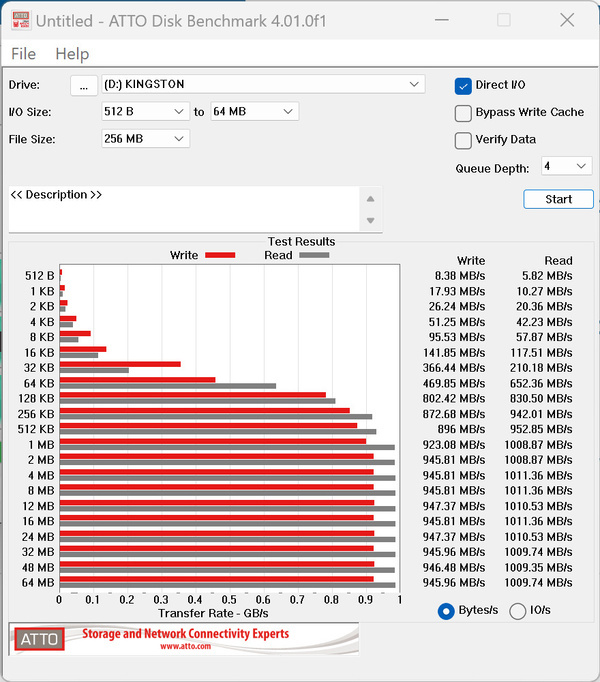Minimize the ATTO Disk Benchmark window
This screenshot has width=600, height=682.
tap(442, 20)
